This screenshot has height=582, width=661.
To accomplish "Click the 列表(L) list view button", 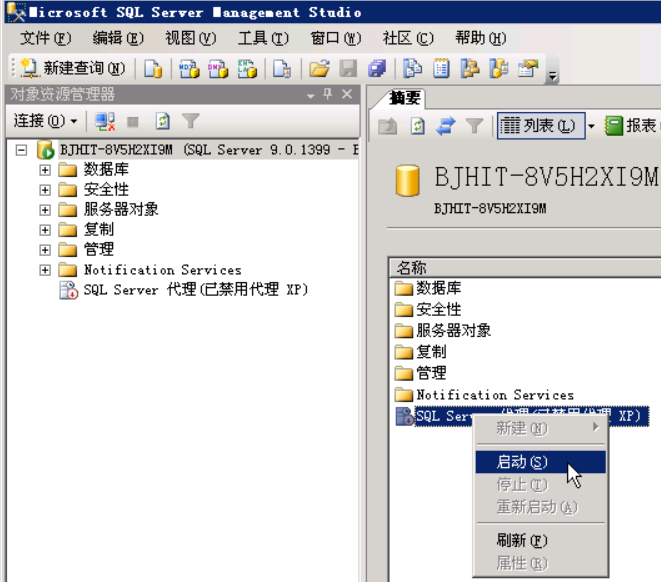I will coord(541,126).
